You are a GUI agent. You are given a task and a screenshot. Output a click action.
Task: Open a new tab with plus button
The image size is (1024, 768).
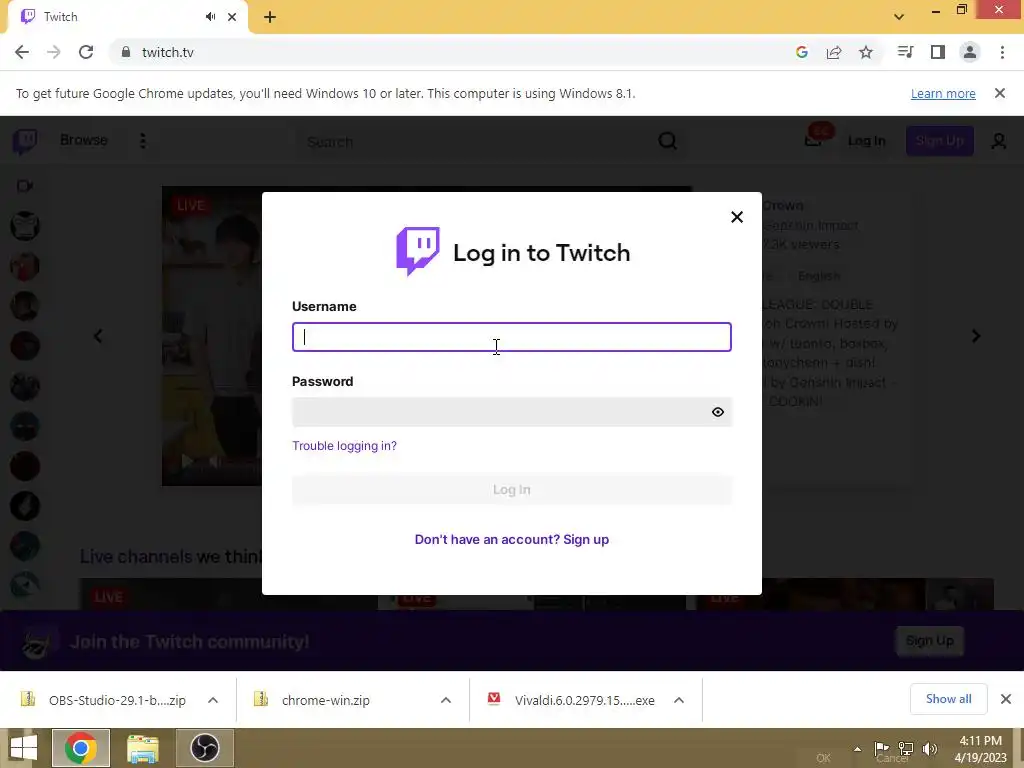pyautogui.click(x=270, y=17)
